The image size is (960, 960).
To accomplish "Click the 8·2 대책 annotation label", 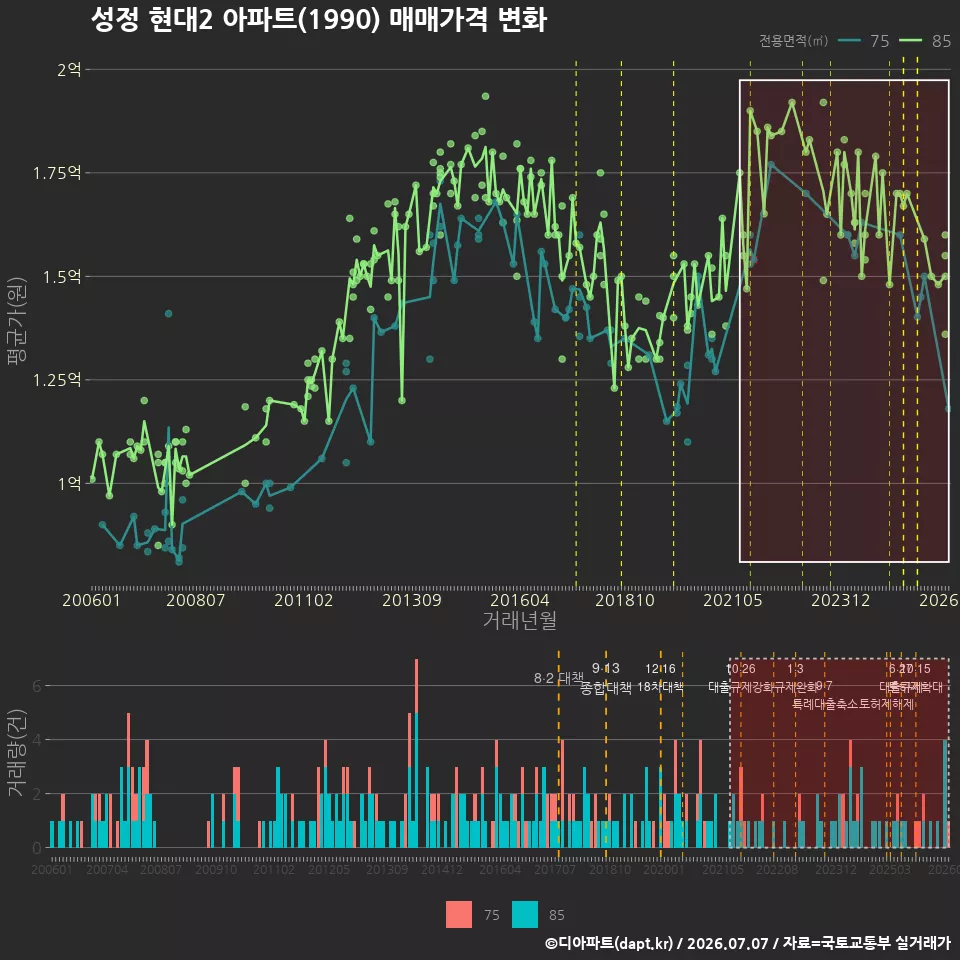I will (559, 678).
